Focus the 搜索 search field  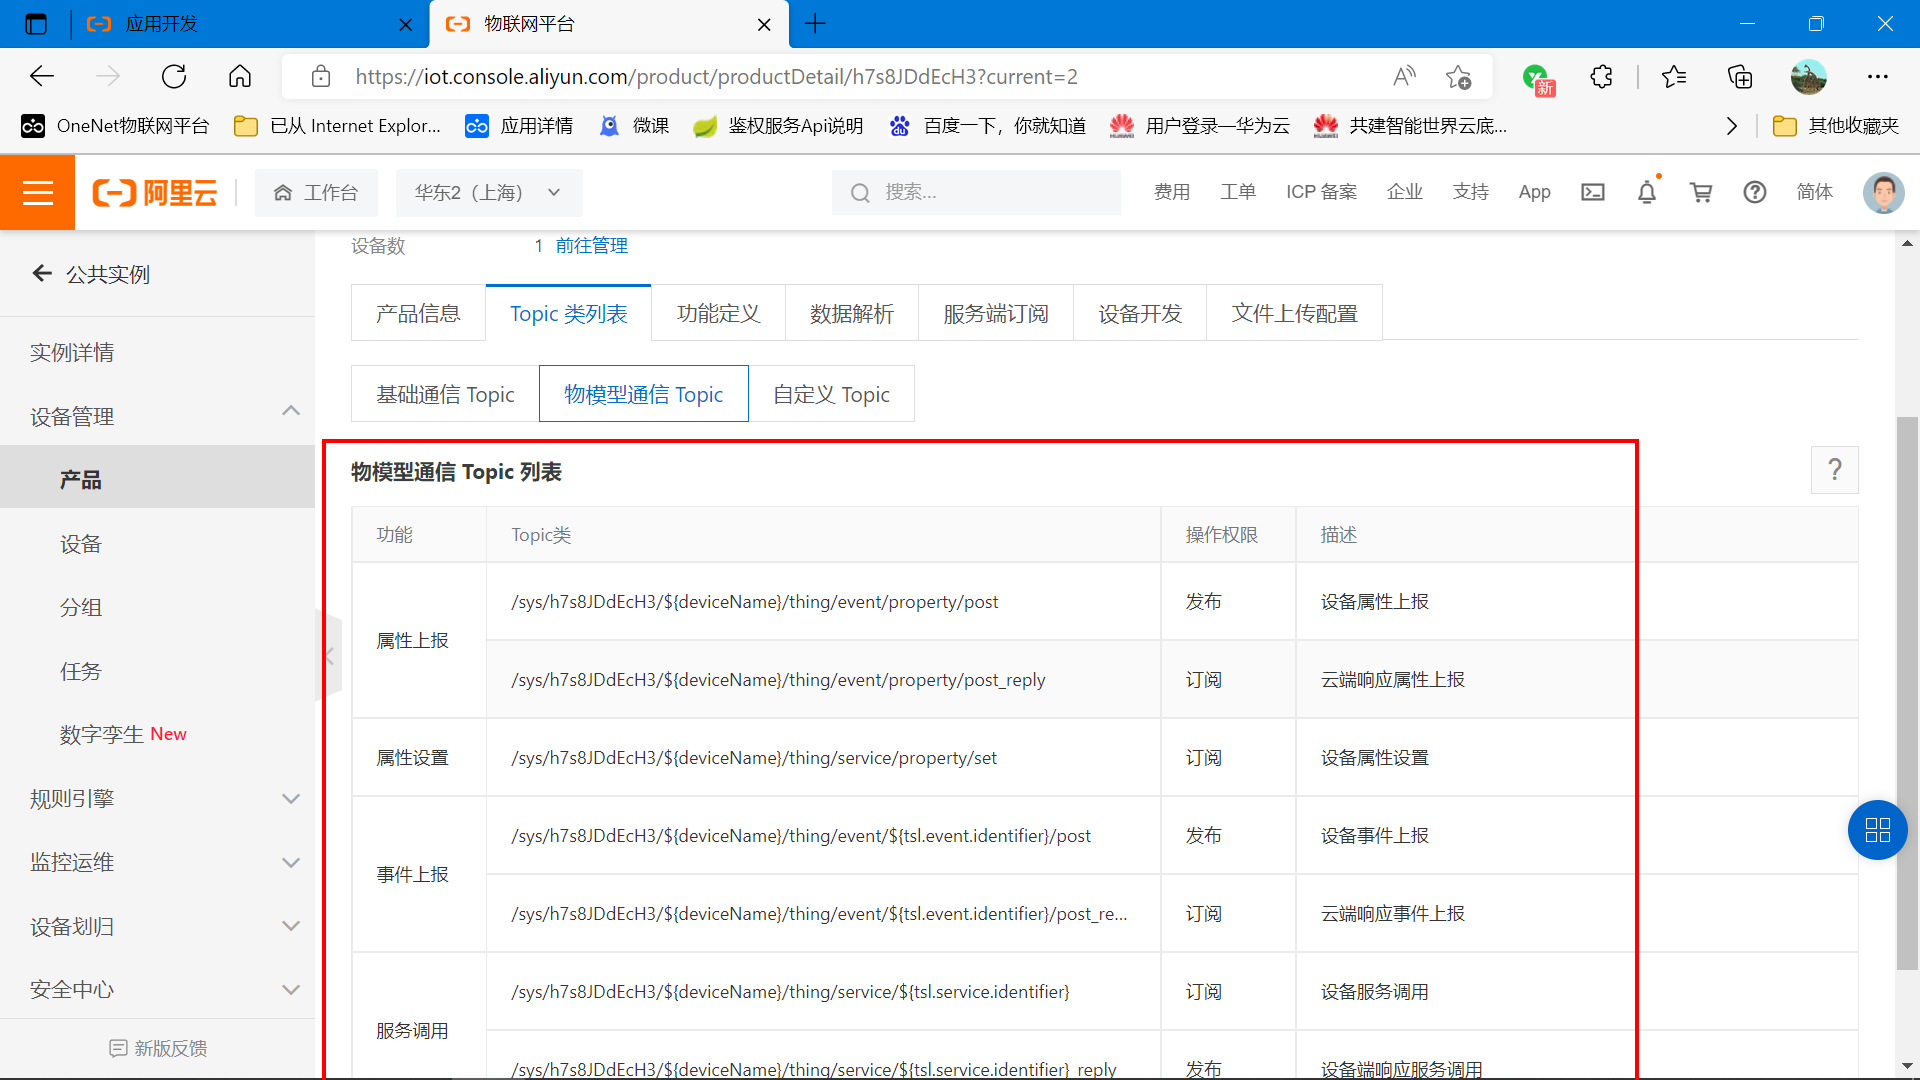(x=976, y=192)
